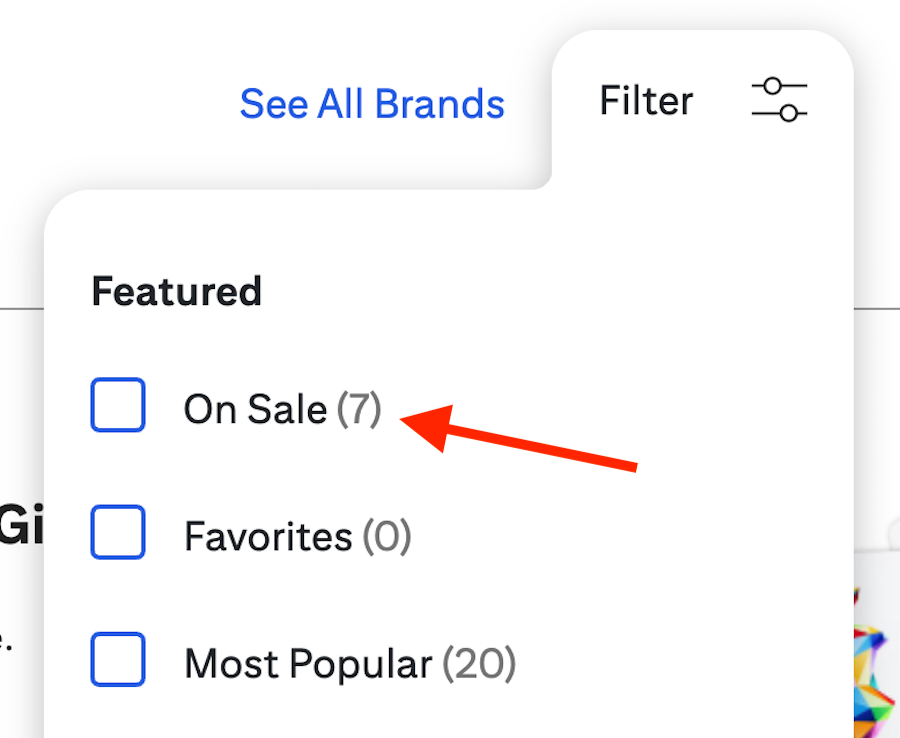Click the Most Popular (20) filter label
The image size is (900, 738).
point(349,662)
